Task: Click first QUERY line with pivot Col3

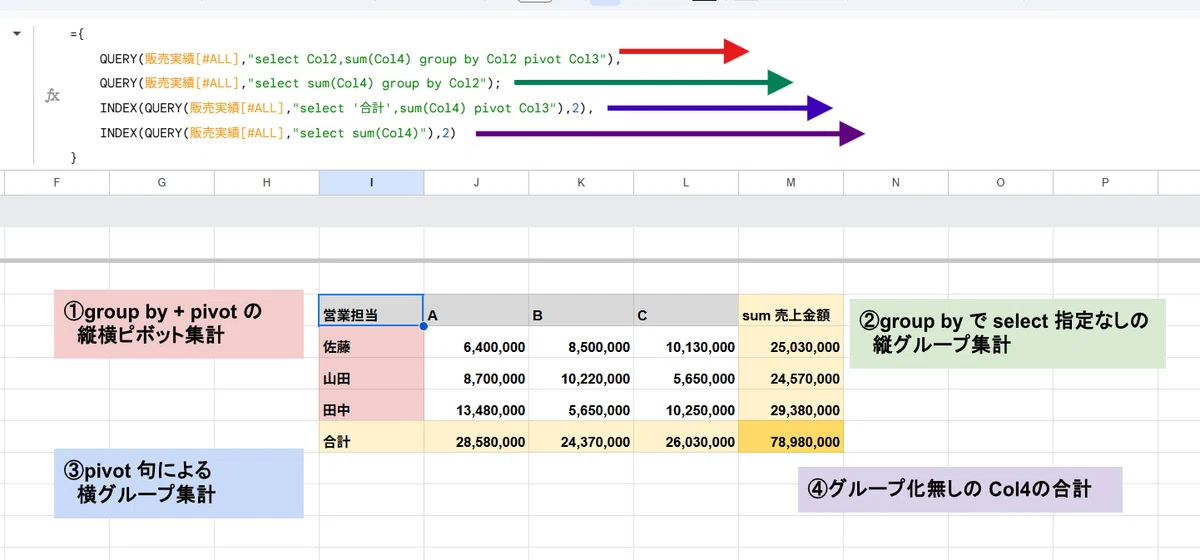Action: coord(360,59)
